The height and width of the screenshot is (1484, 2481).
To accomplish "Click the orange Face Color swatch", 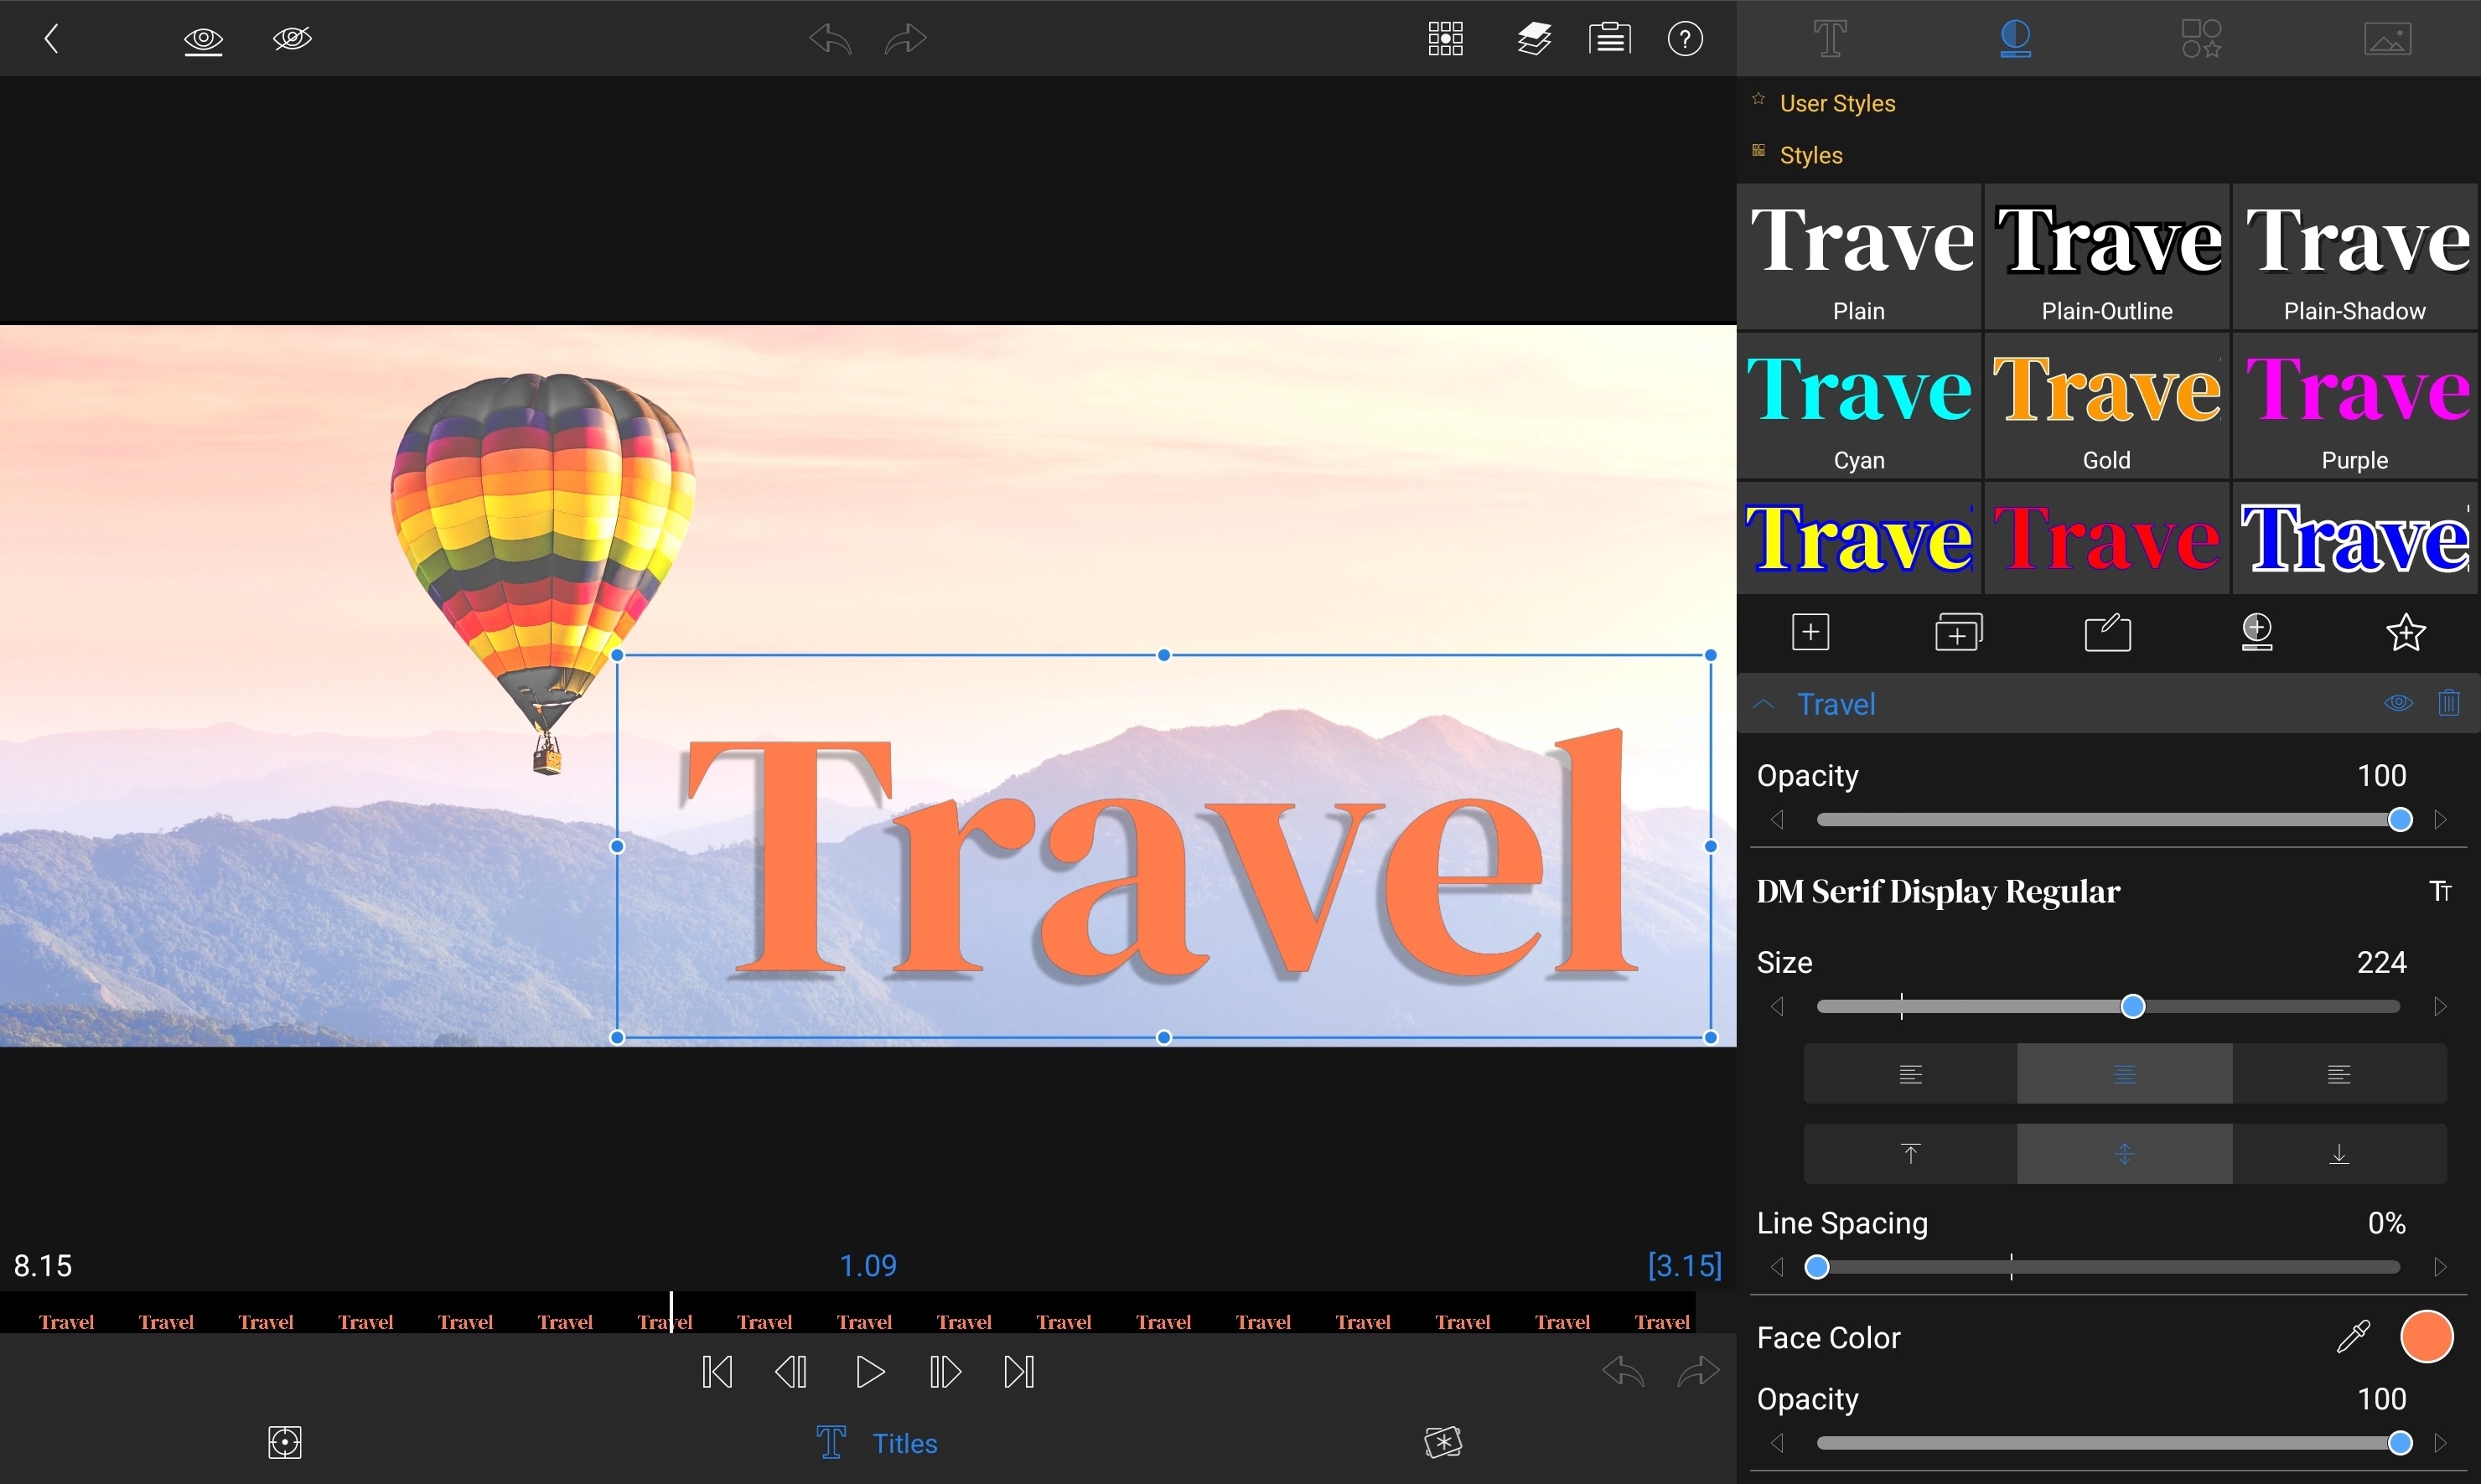I will pyautogui.click(x=2426, y=1337).
